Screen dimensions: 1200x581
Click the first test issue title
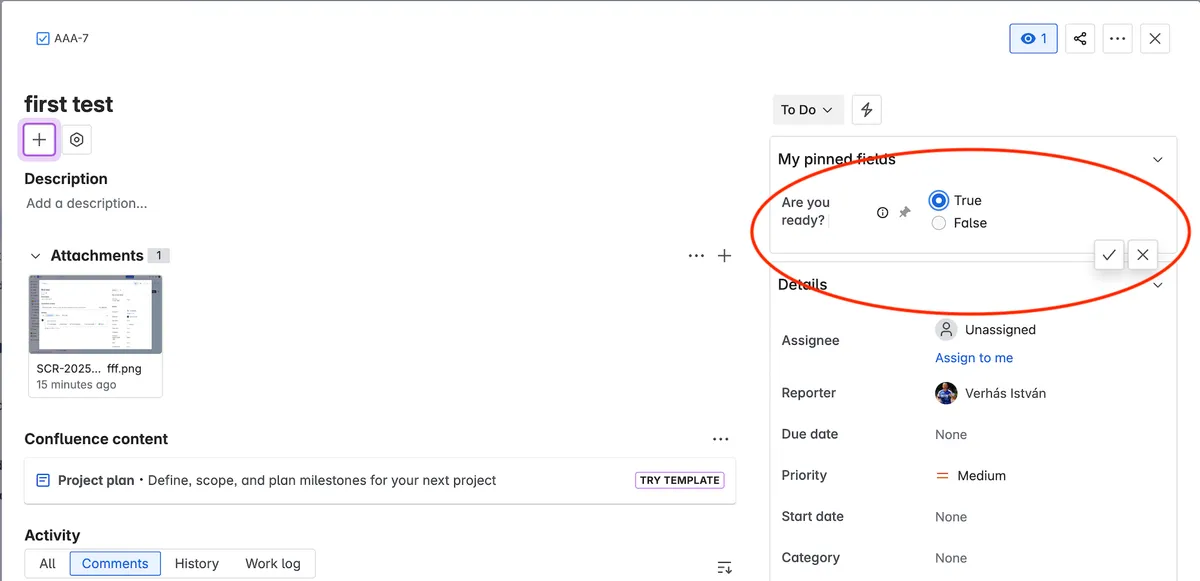point(69,105)
